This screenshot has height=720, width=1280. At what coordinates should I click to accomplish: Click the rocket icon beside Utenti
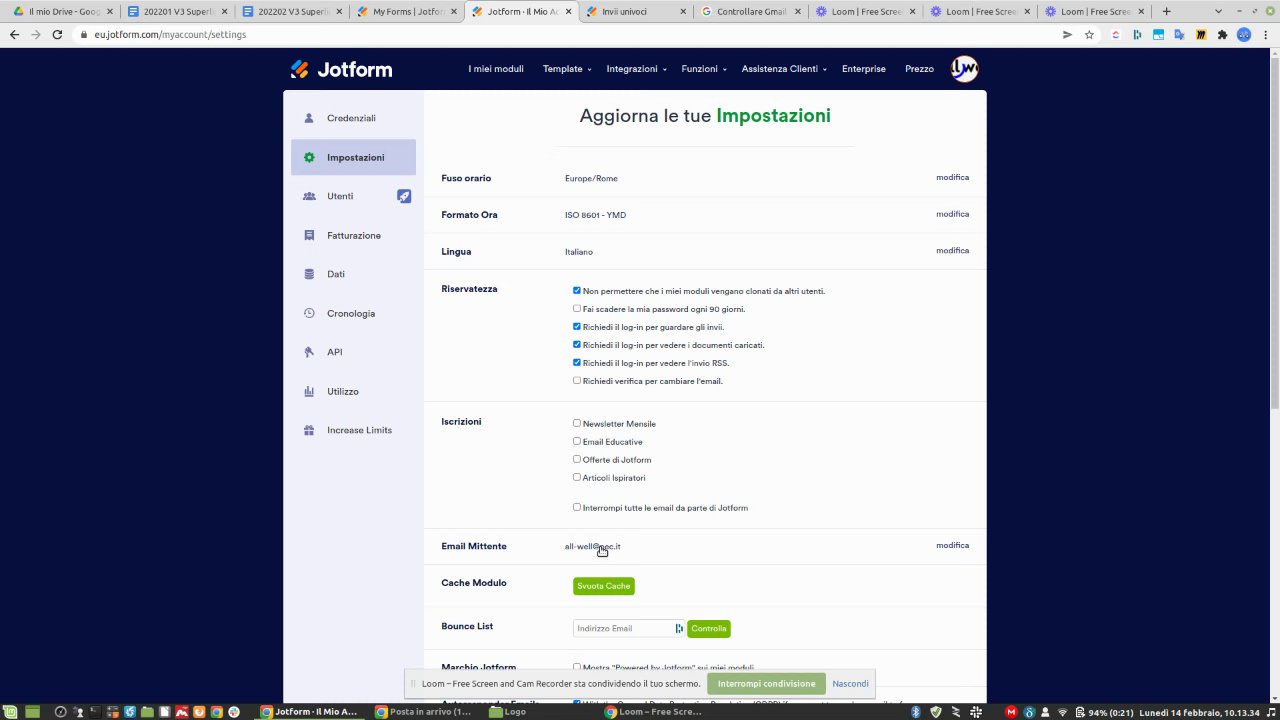click(x=404, y=196)
